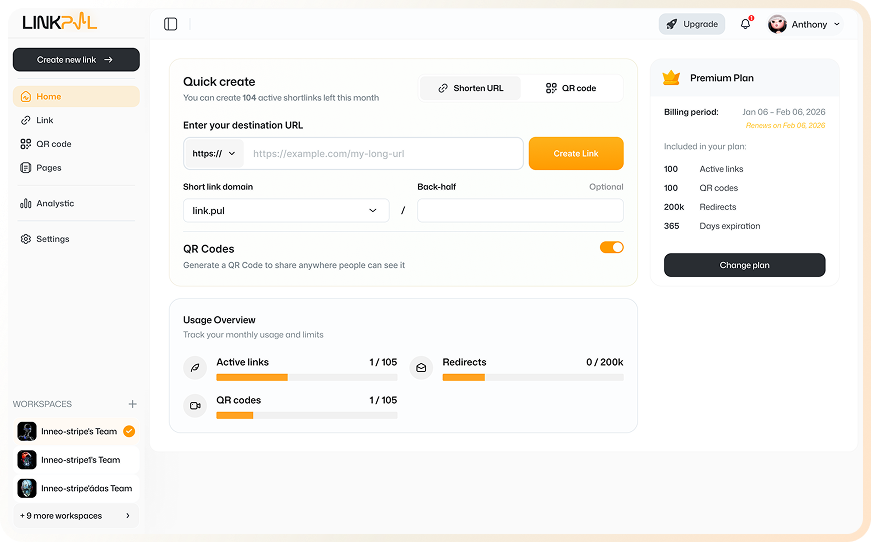Viewport: 871px width, 542px height.
Task: Click the Redirects envelope icon
Action: (x=421, y=368)
